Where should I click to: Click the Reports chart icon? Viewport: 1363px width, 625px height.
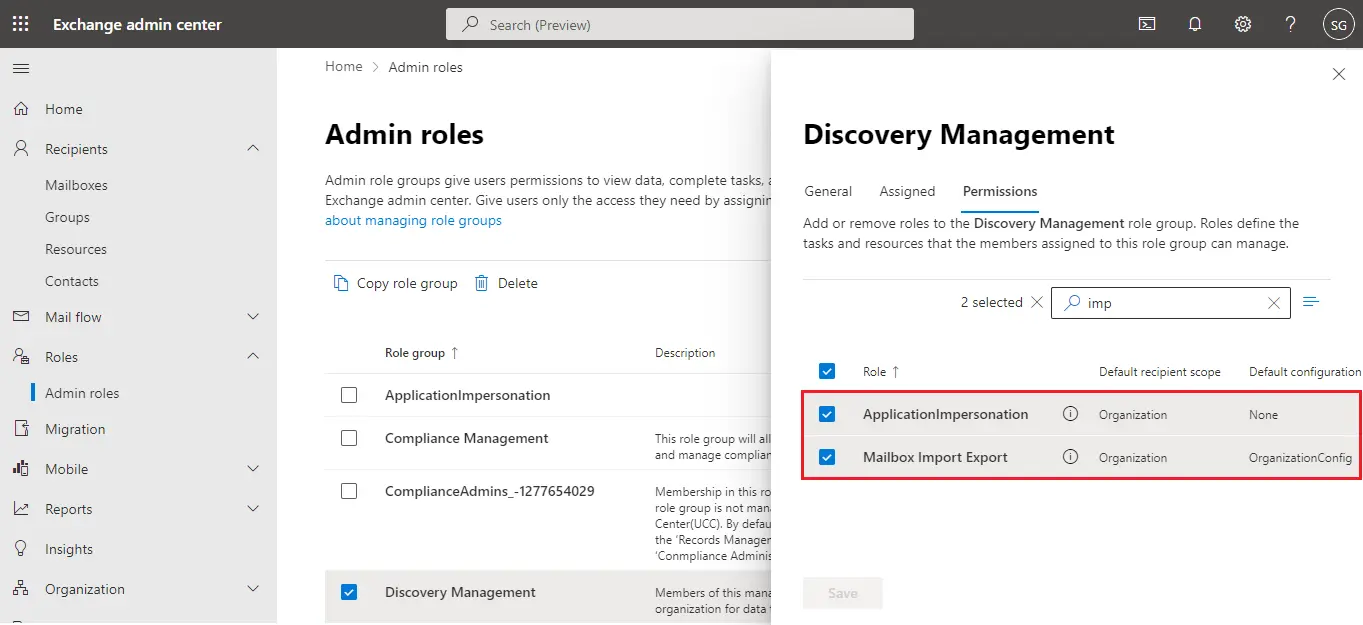(21, 508)
